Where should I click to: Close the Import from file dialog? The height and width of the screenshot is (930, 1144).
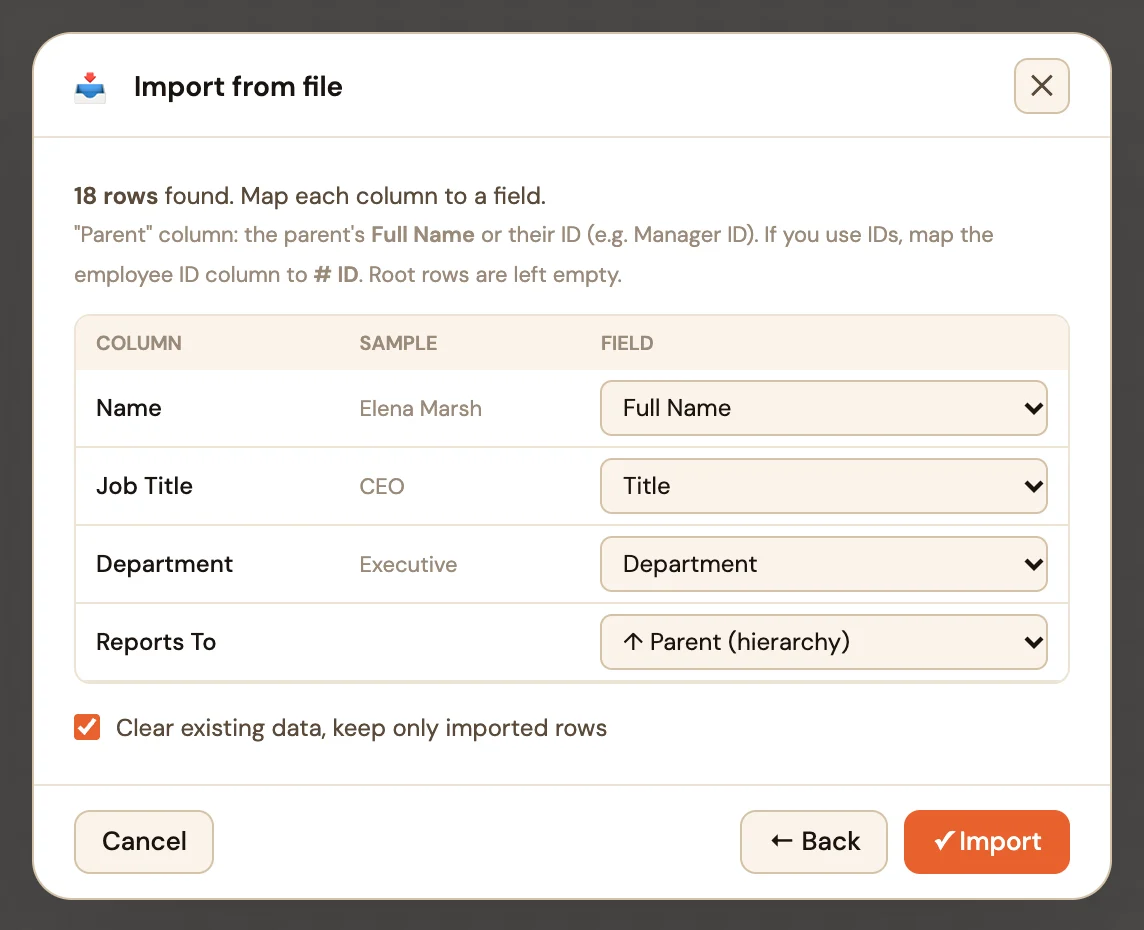tap(1041, 86)
